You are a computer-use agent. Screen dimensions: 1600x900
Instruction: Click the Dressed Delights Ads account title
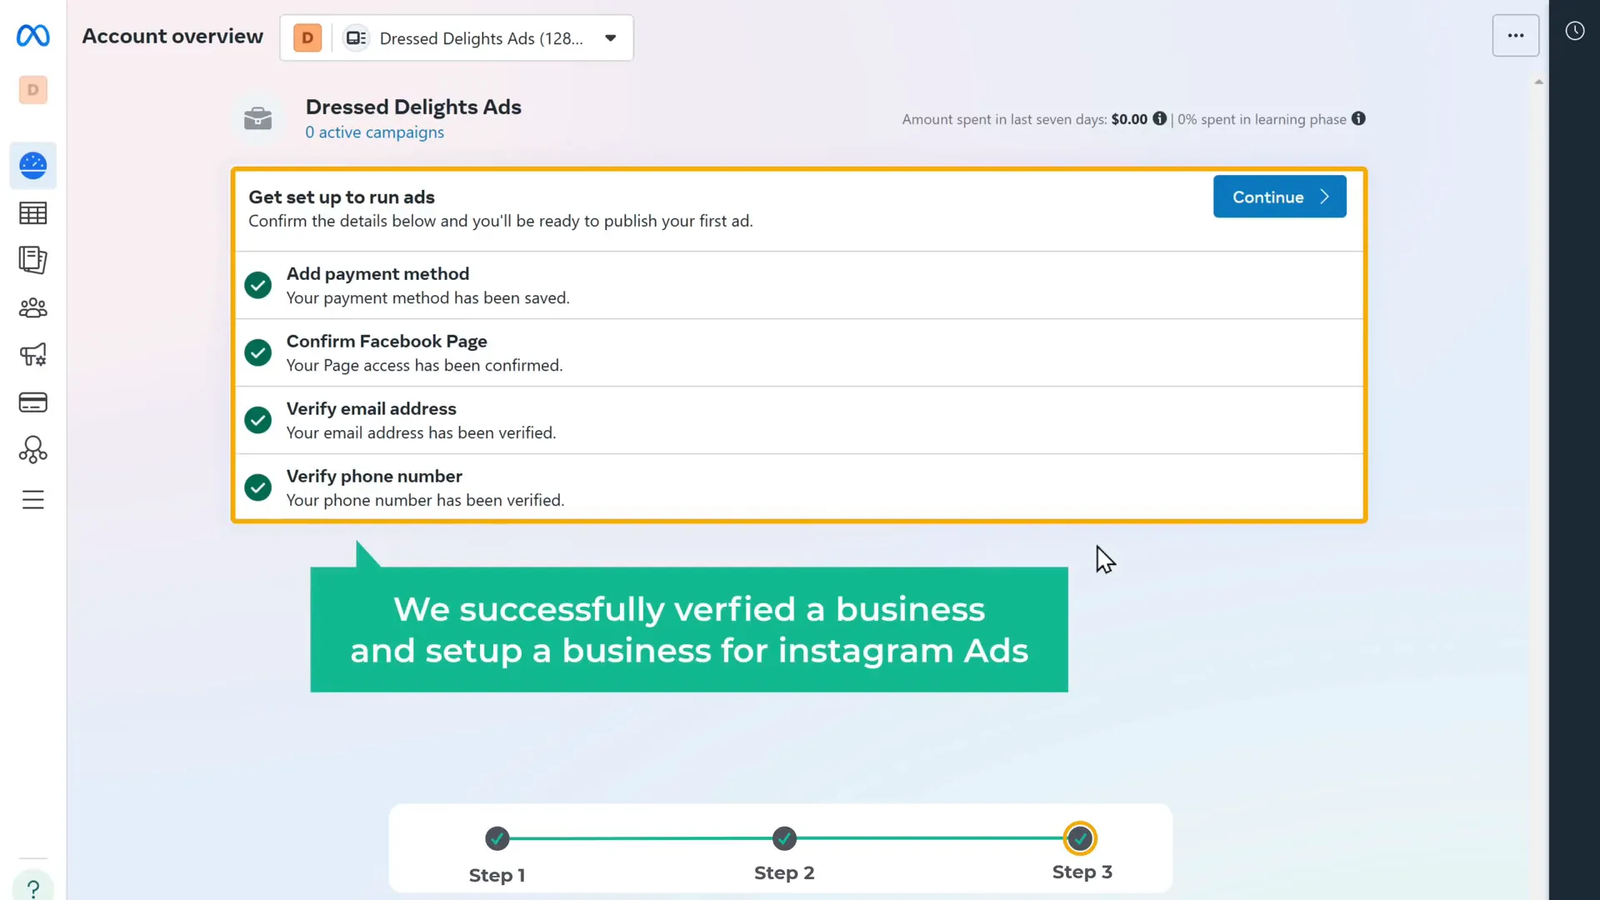(413, 107)
